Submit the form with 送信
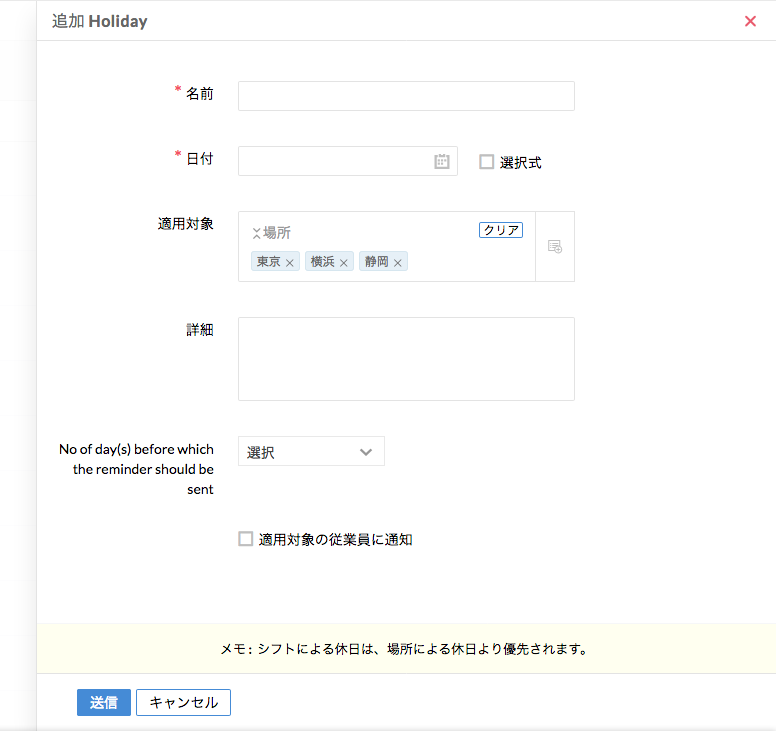The height and width of the screenshot is (731, 776). (x=104, y=702)
